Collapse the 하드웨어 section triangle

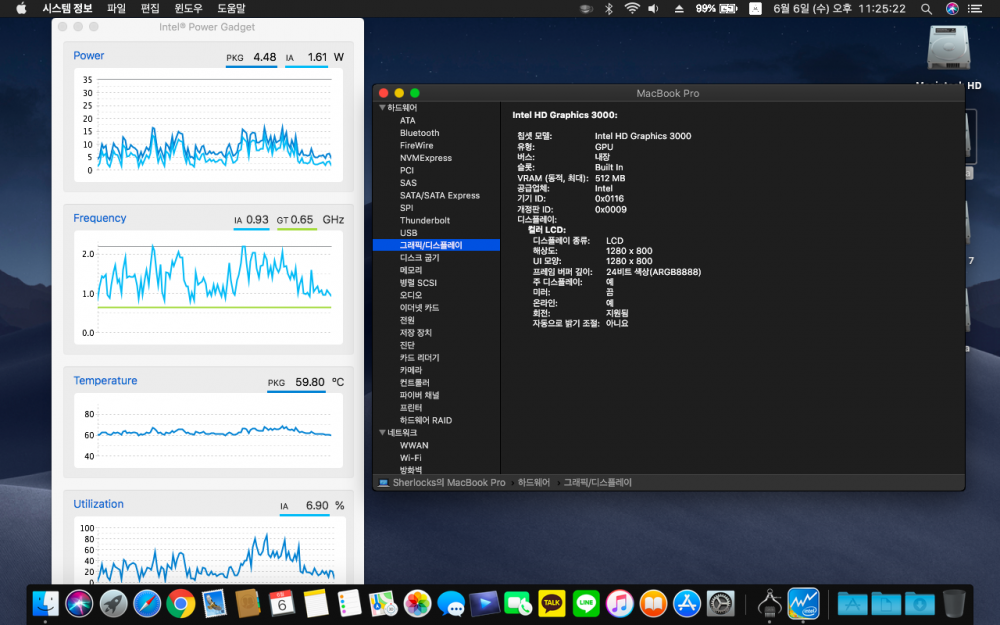tap(382, 108)
